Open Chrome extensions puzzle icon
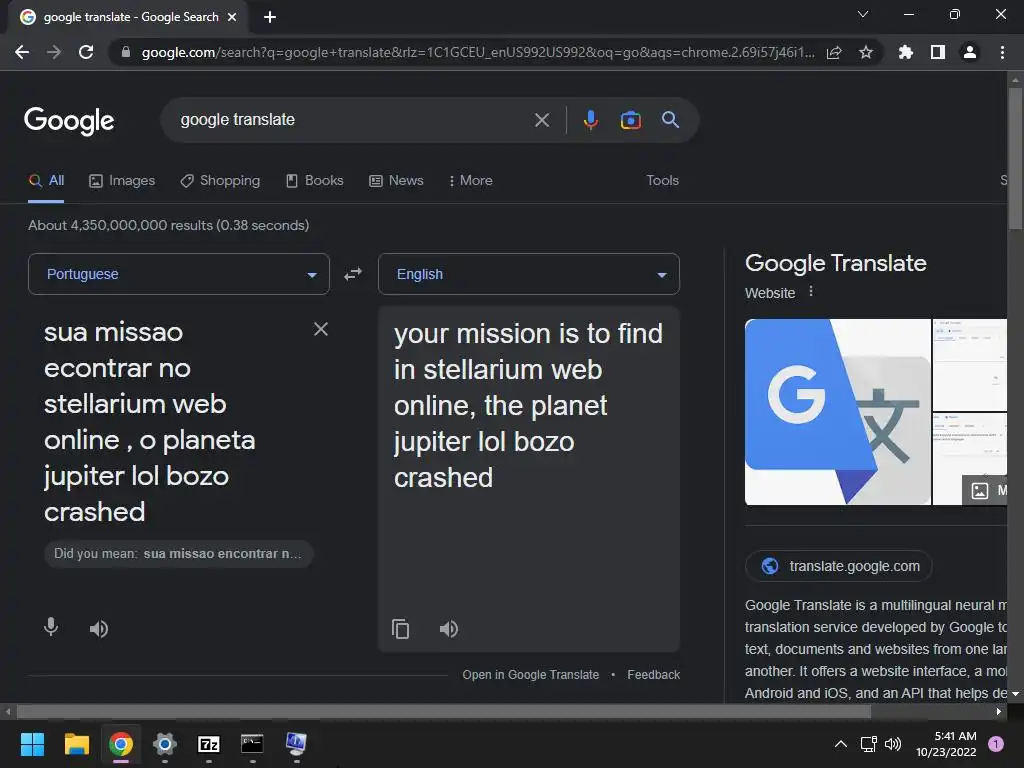 (x=905, y=52)
